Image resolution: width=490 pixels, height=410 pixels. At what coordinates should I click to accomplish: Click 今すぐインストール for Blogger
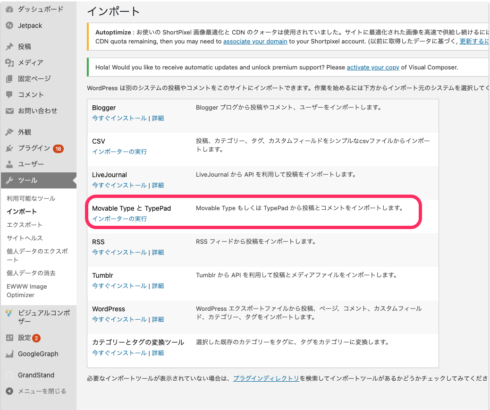tap(119, 118)
